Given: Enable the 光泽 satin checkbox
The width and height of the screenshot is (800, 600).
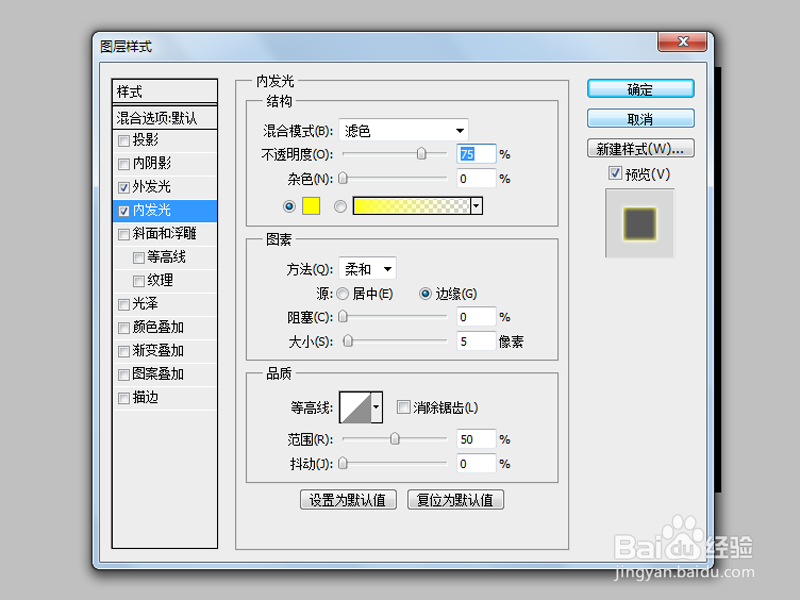Looking at the screenshot, I should 123,305.
